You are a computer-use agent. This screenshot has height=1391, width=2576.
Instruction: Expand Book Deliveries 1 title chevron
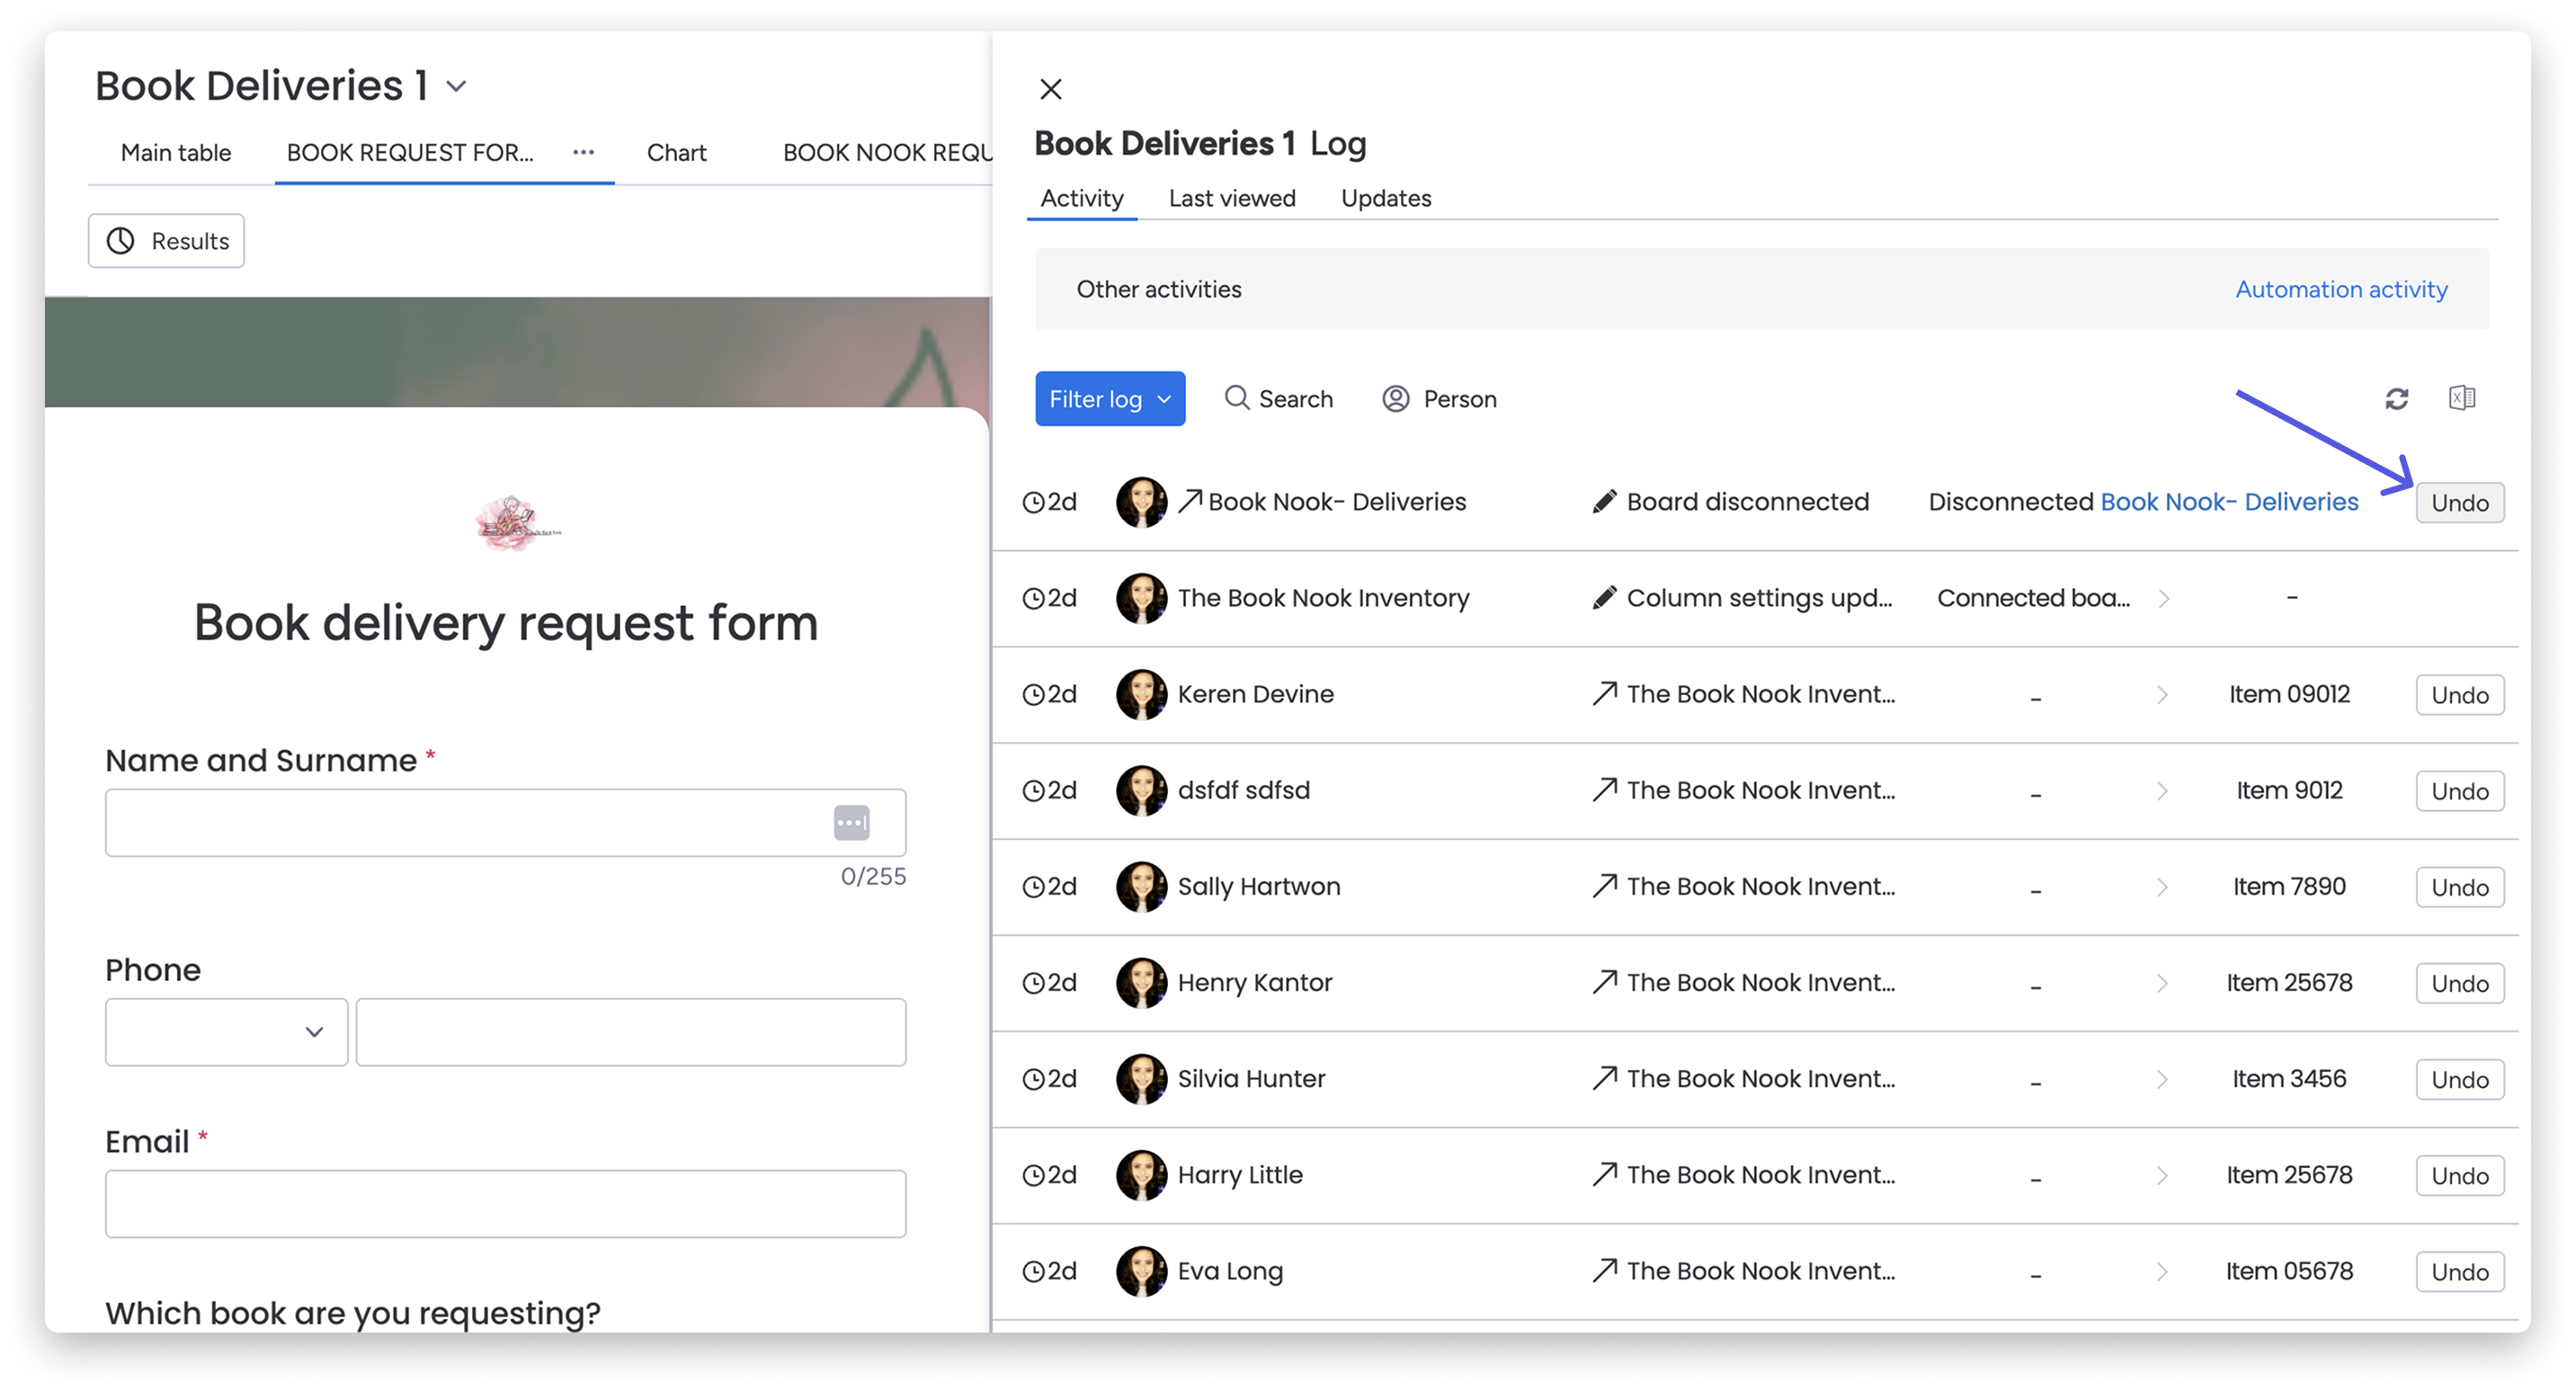(456, 86)
